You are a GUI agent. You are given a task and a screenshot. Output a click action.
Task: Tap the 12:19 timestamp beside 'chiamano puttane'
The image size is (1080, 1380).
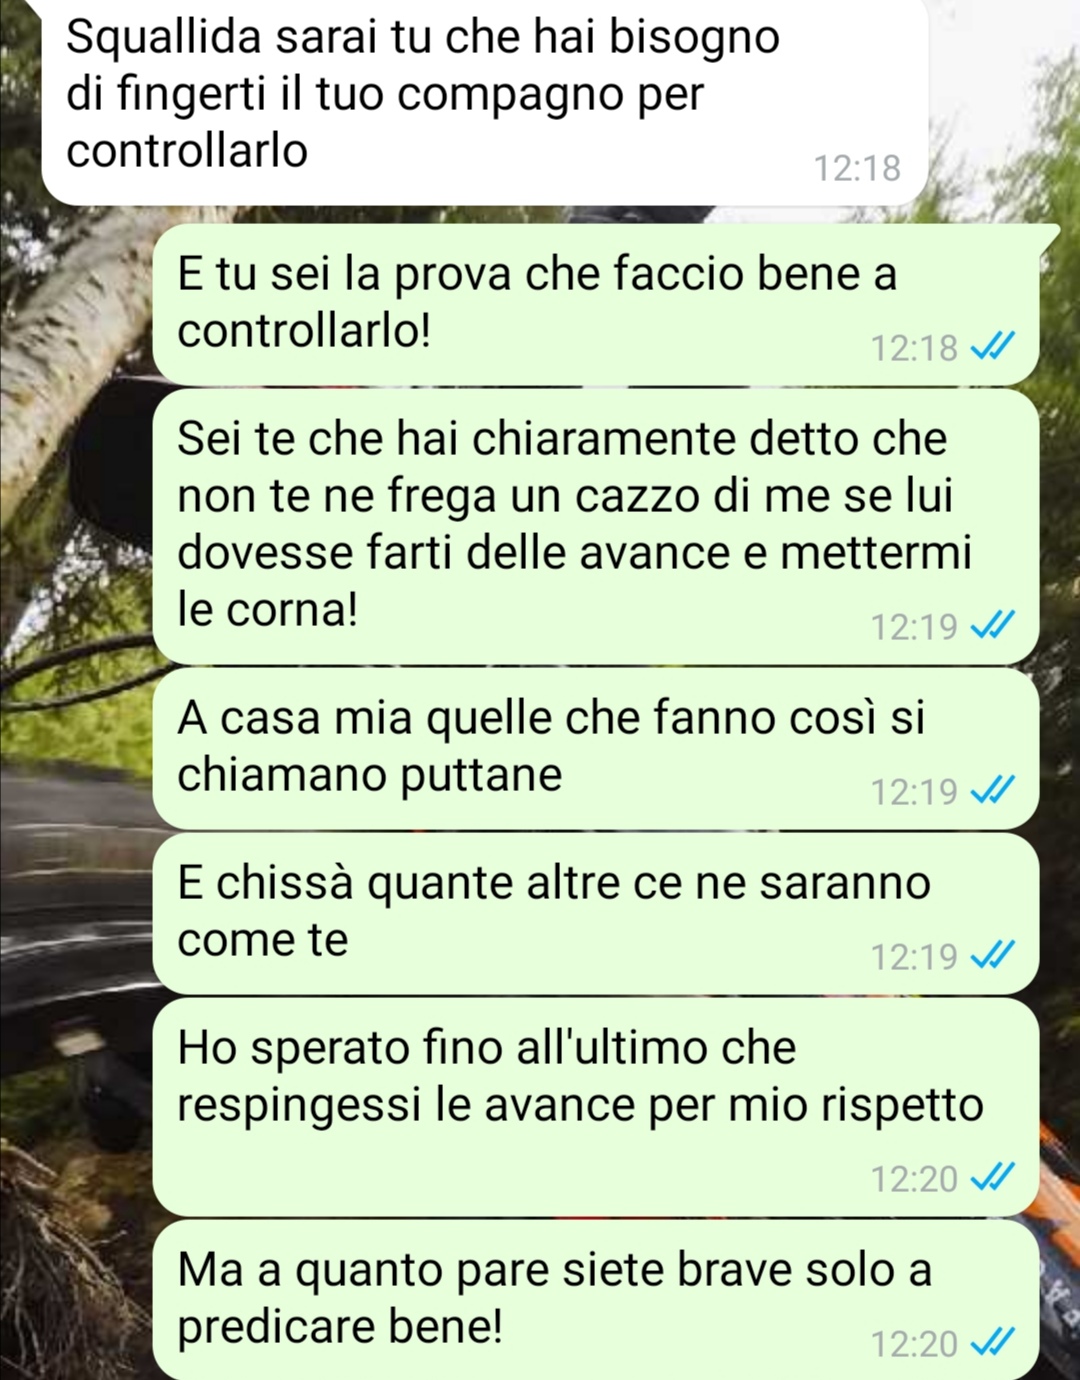[x=914, y=792]
